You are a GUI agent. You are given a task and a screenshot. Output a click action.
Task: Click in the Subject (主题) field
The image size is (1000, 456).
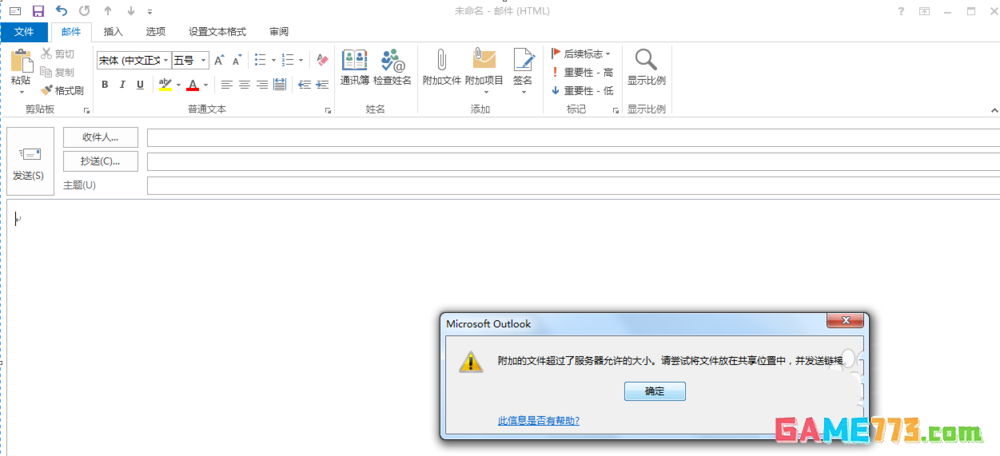pos(573,185)
